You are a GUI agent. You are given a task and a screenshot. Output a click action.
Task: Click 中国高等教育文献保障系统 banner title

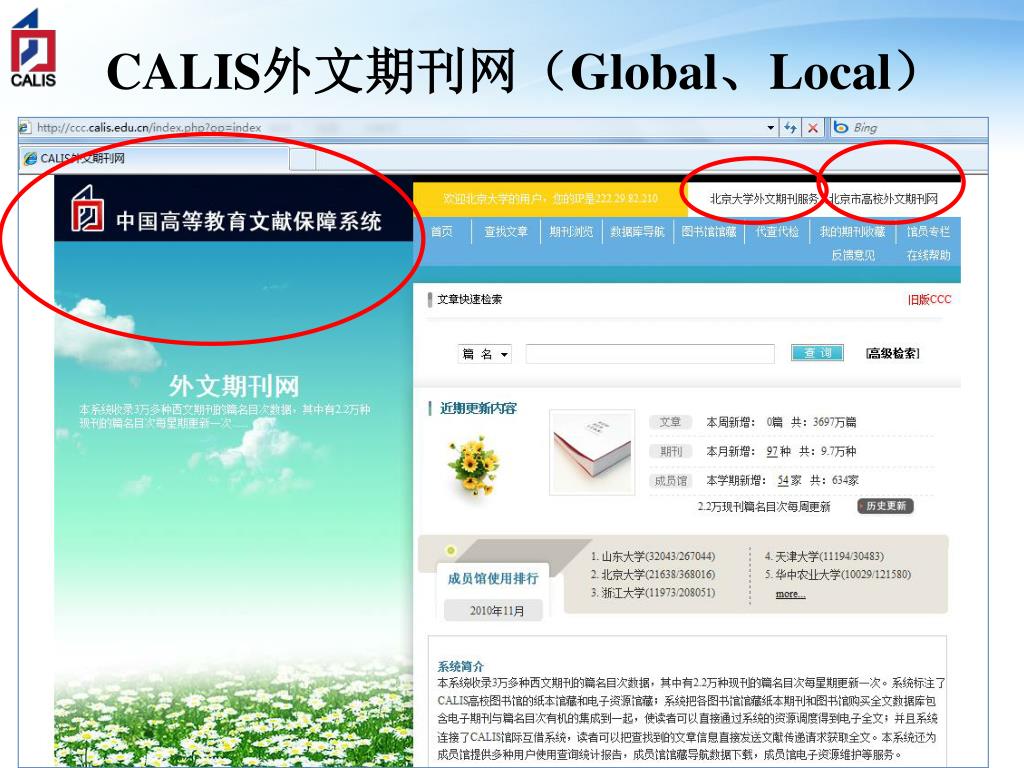pos(248,221)
